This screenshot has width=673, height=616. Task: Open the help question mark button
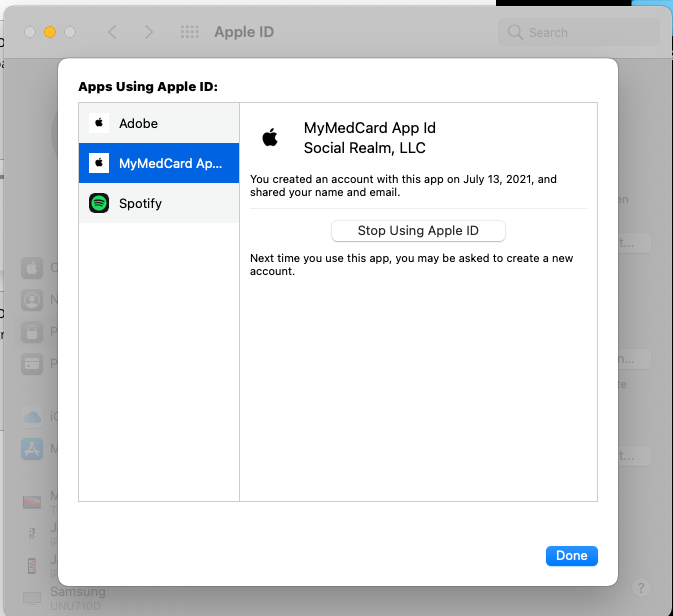(x=641, y=588)
